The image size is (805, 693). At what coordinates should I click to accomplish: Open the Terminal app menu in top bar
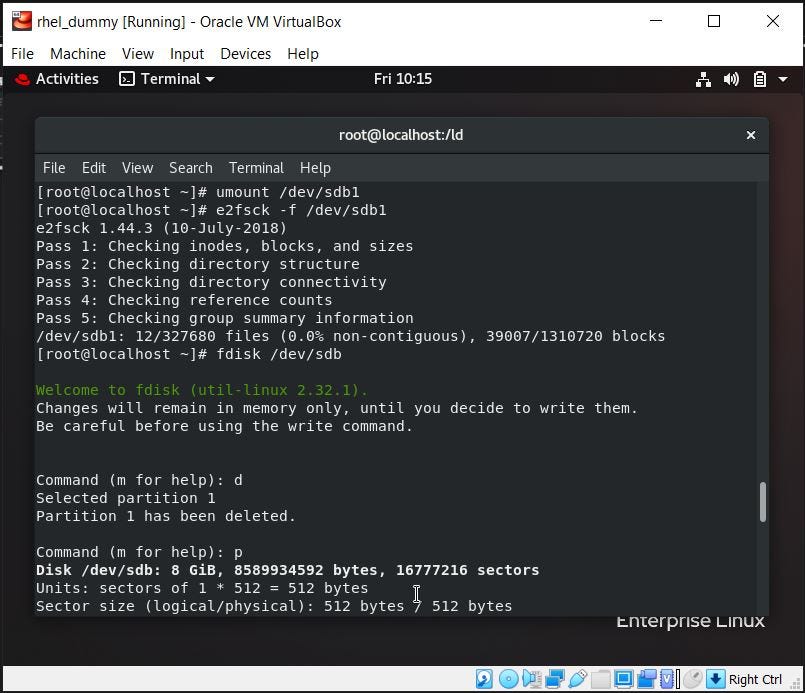(x=167, y=79)
